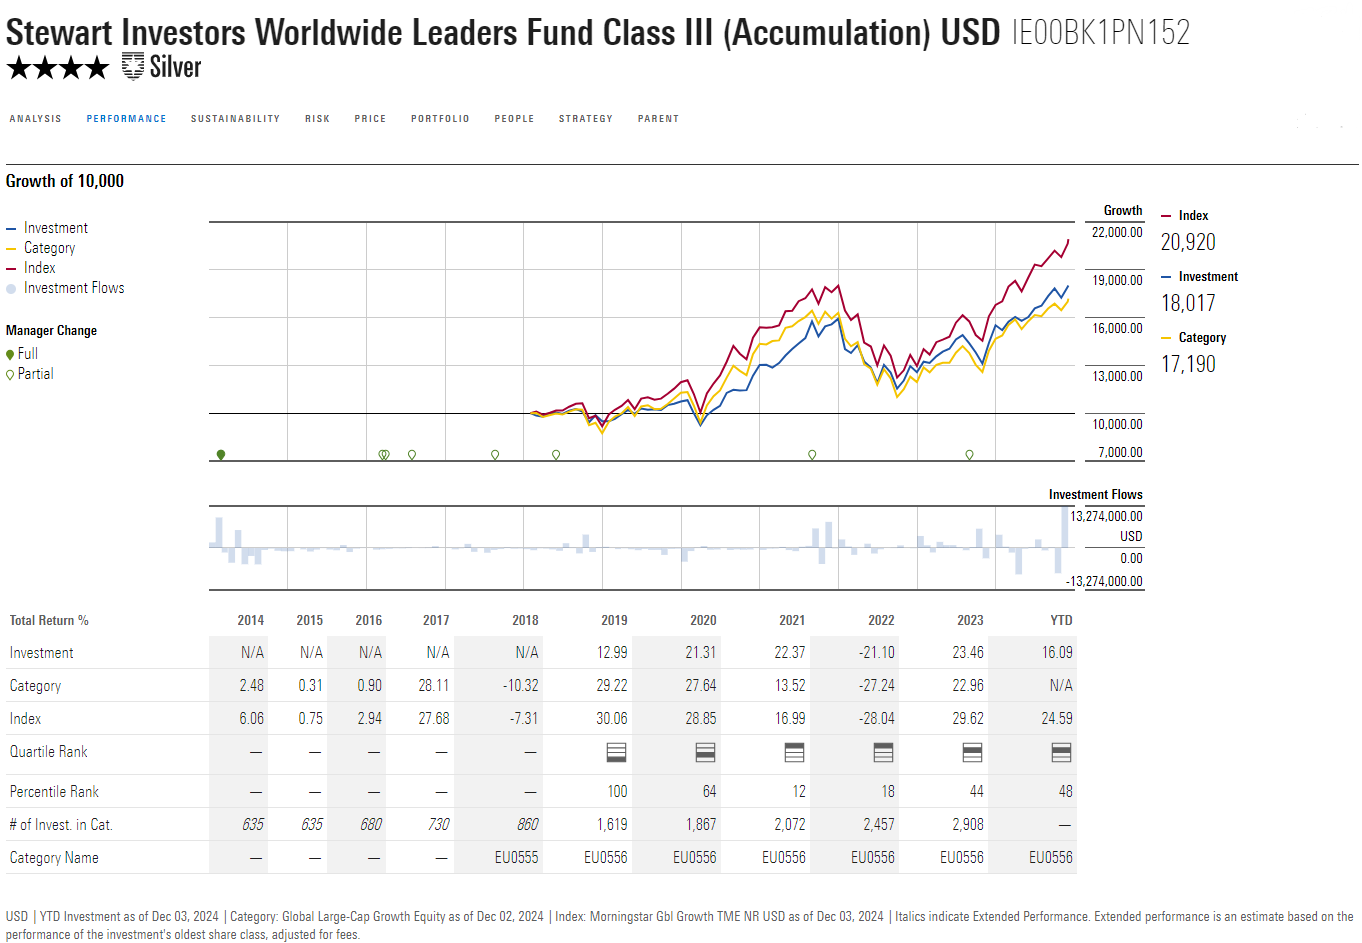
Task: Click the Category Name row label
Action: (54, 857)
